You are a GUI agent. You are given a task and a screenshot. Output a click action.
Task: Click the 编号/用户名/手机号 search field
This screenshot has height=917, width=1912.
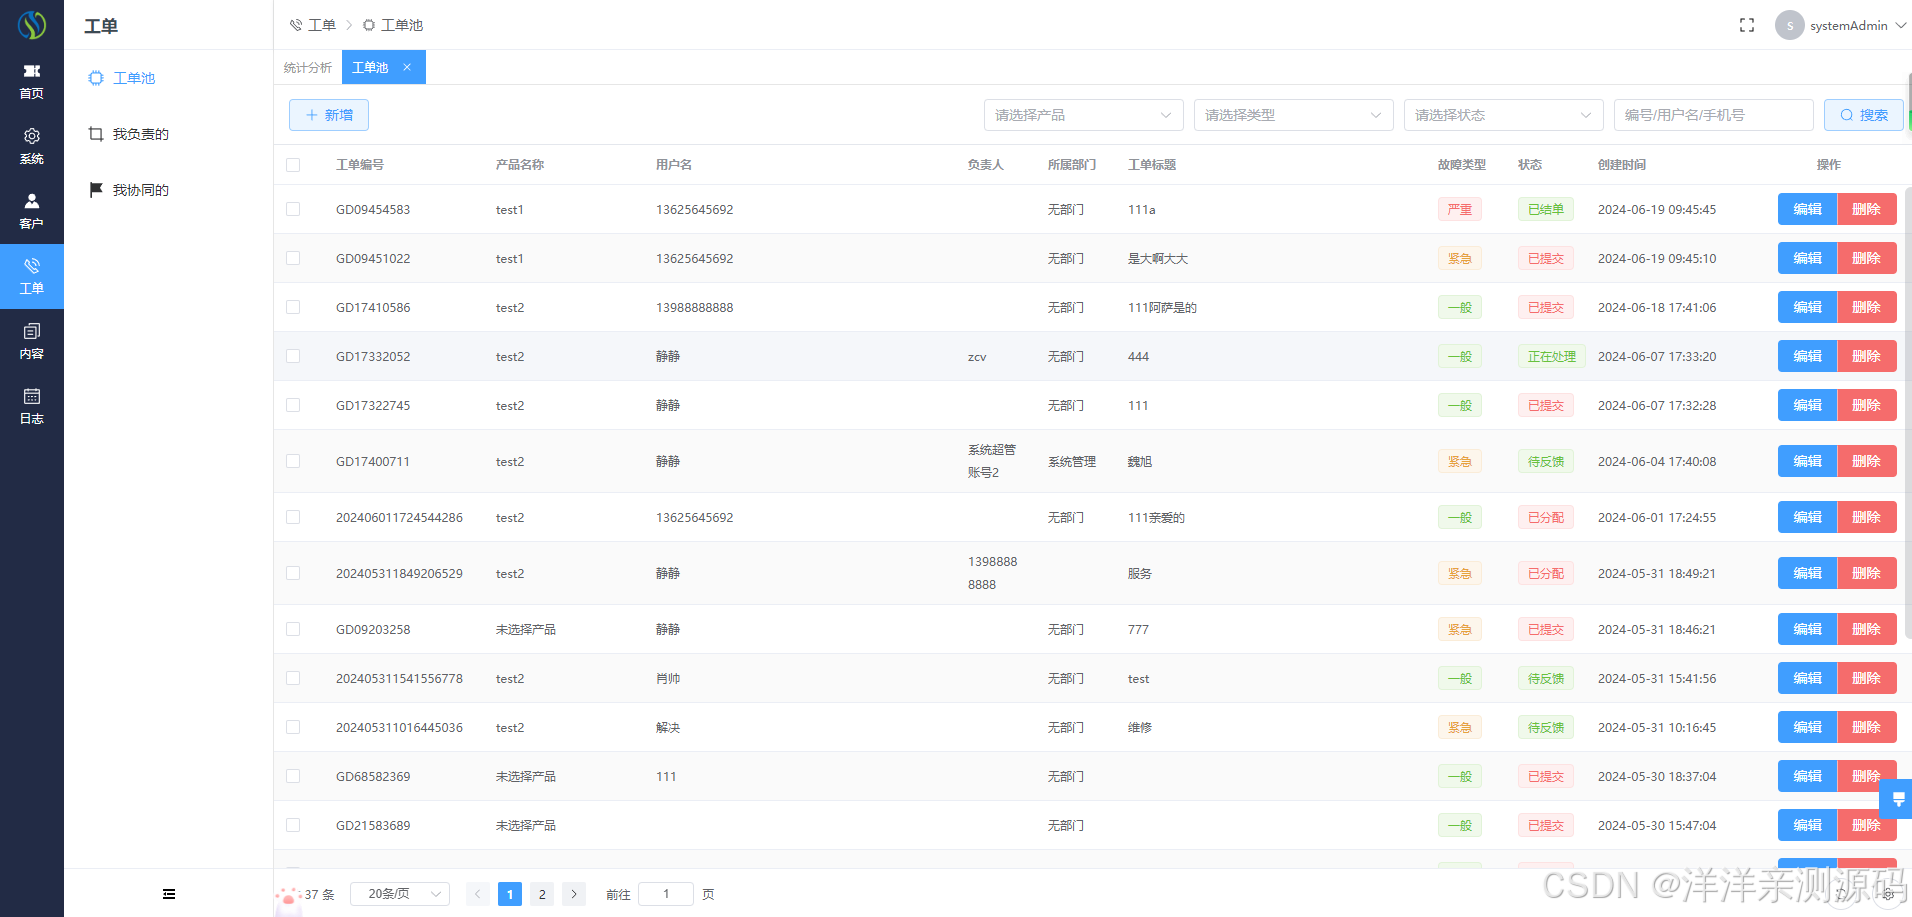click(x=1713, y=115)
